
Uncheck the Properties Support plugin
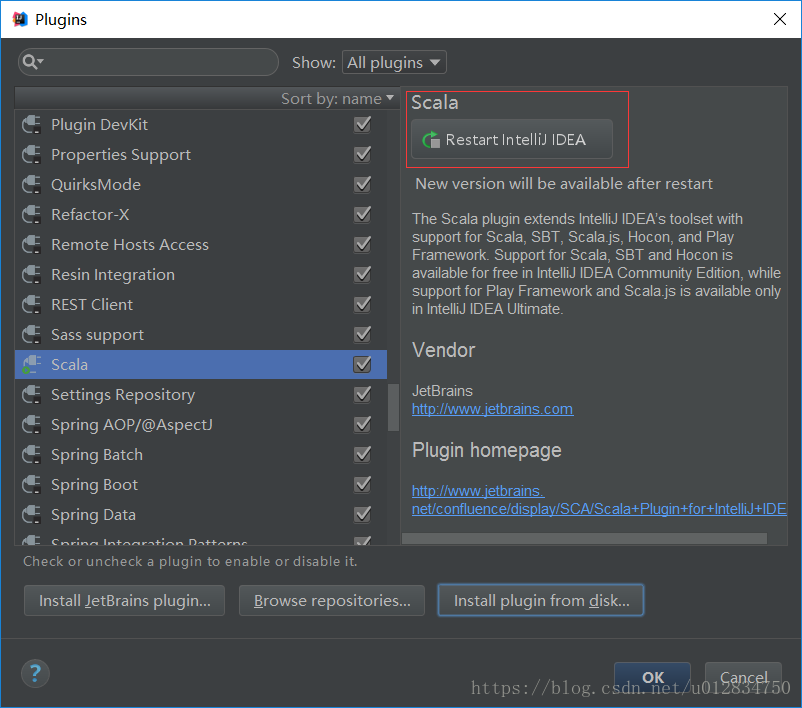pos(362,154)
